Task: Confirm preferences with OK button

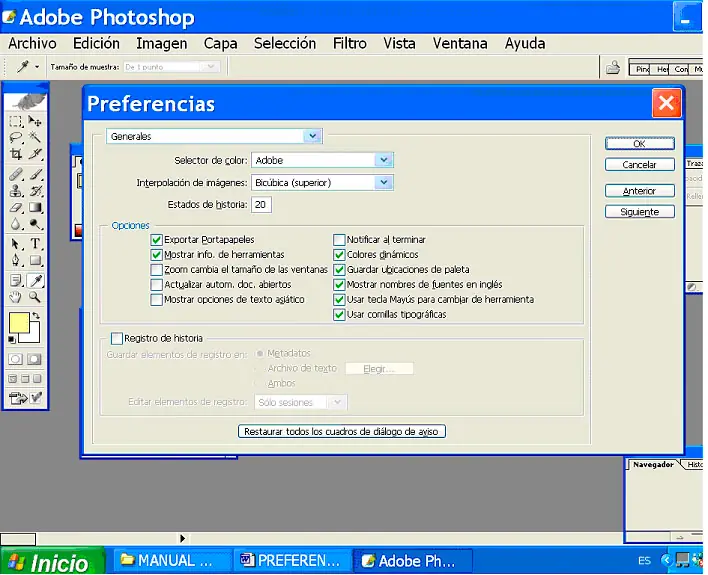Action: pos(639,144)
